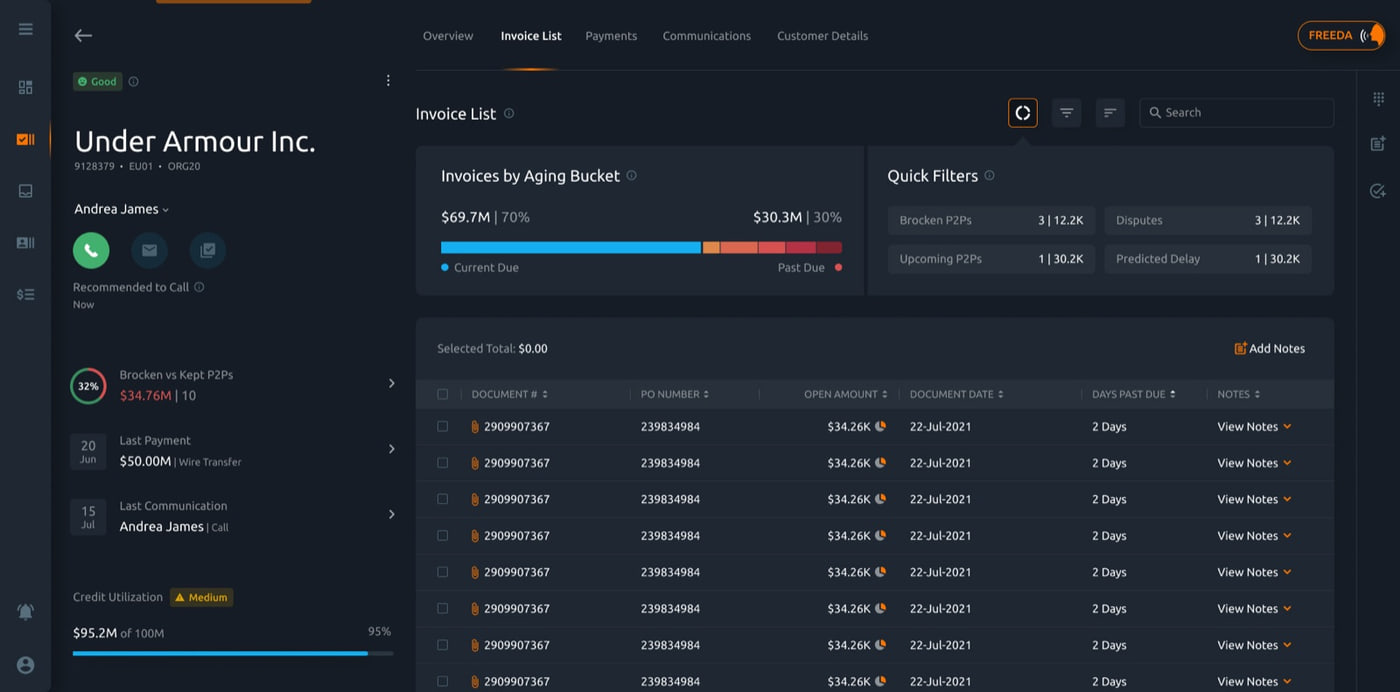The height and width of the screenshot is (692, 1400).
Task: Click info icon beside Quick Filters
Action: tap(989, 175)
